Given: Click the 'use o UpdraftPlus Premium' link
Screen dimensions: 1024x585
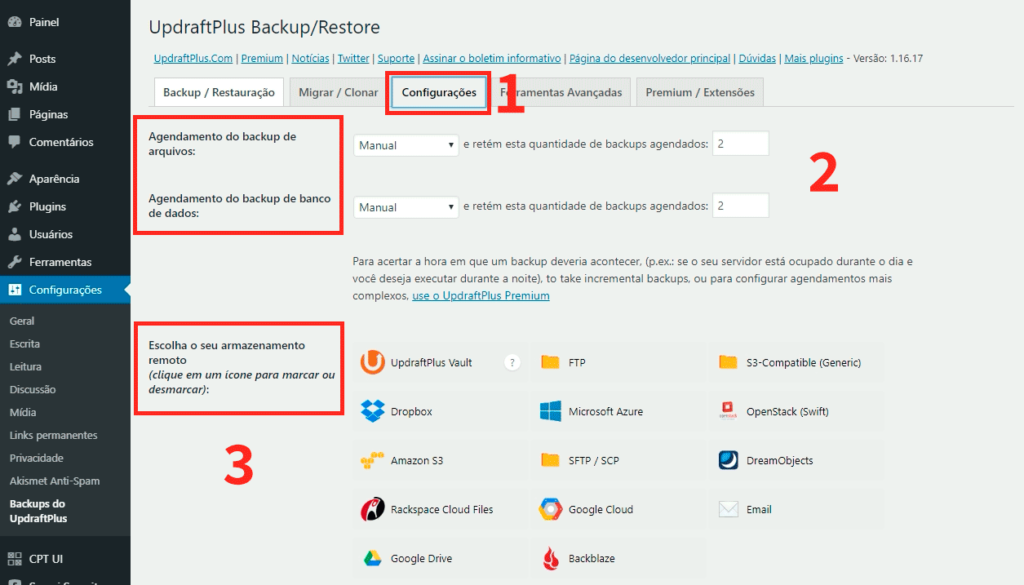Looking at the screenshot, I should [x=481, y=296].
